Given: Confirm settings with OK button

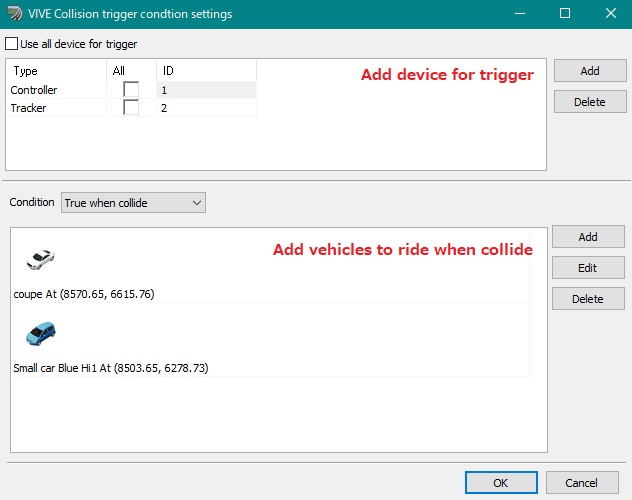Looking at the screenshot, I should point(501,483).
